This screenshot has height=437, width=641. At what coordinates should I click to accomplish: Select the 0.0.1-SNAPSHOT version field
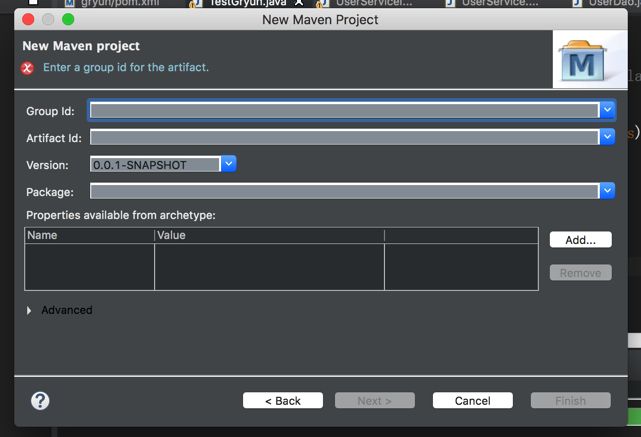[x=155, y=165]
